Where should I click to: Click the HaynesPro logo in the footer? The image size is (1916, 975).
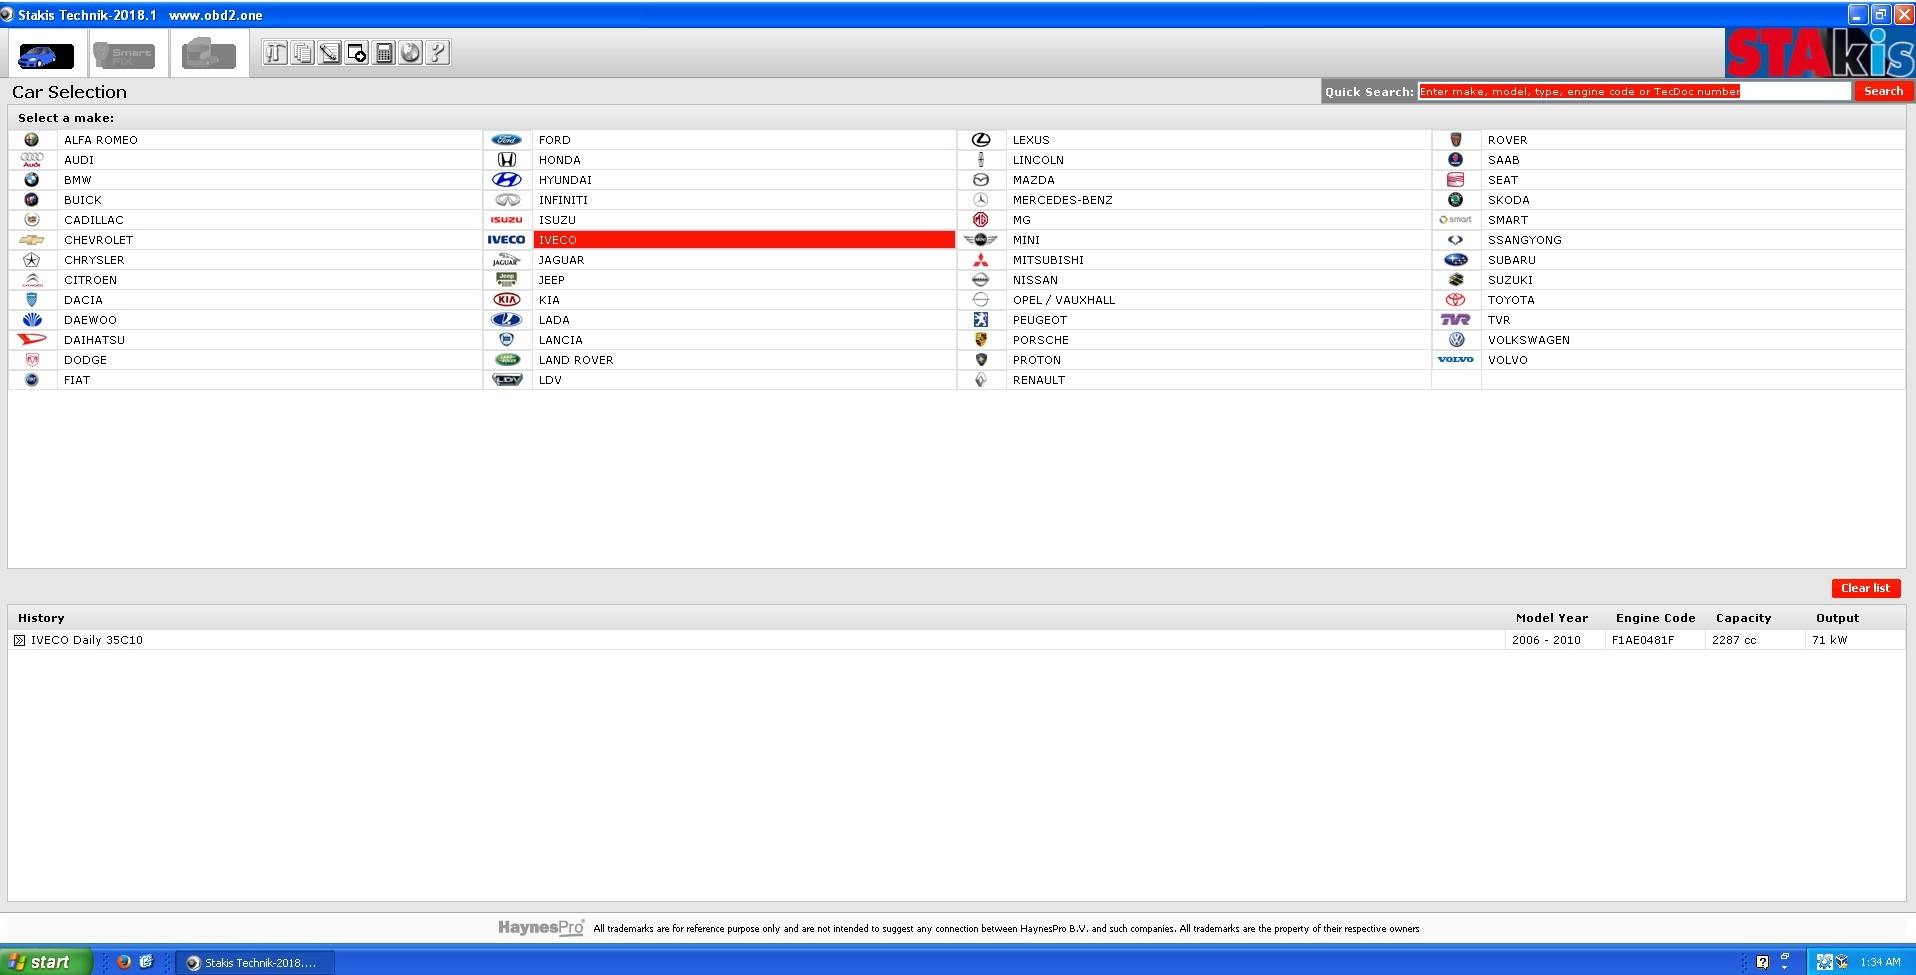tap(541, 928)
